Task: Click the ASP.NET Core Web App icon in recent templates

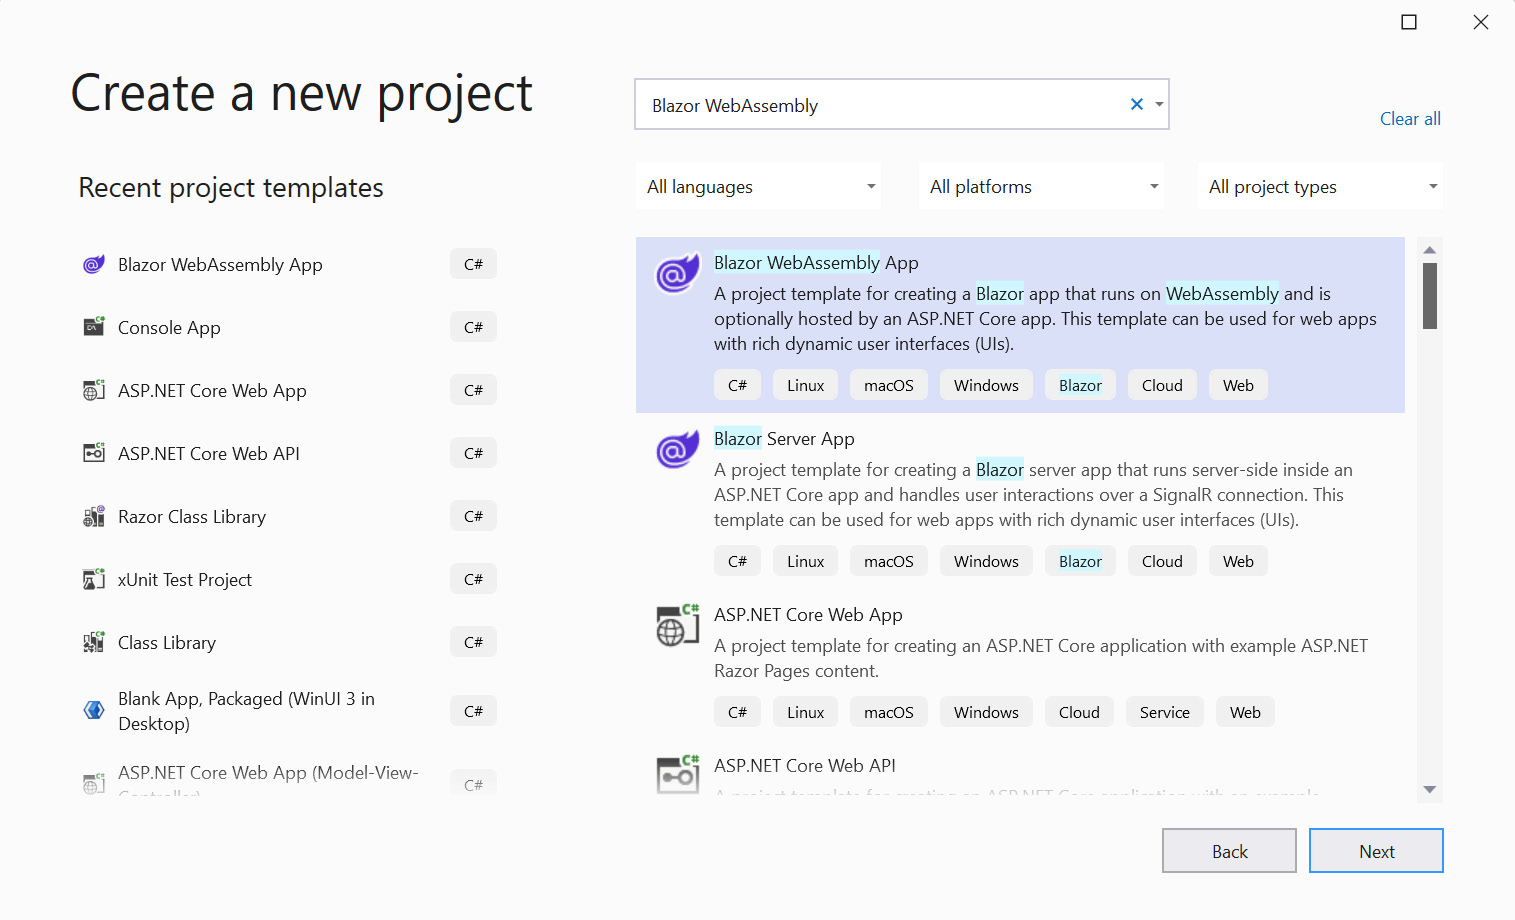Action: tap(94, 390)
